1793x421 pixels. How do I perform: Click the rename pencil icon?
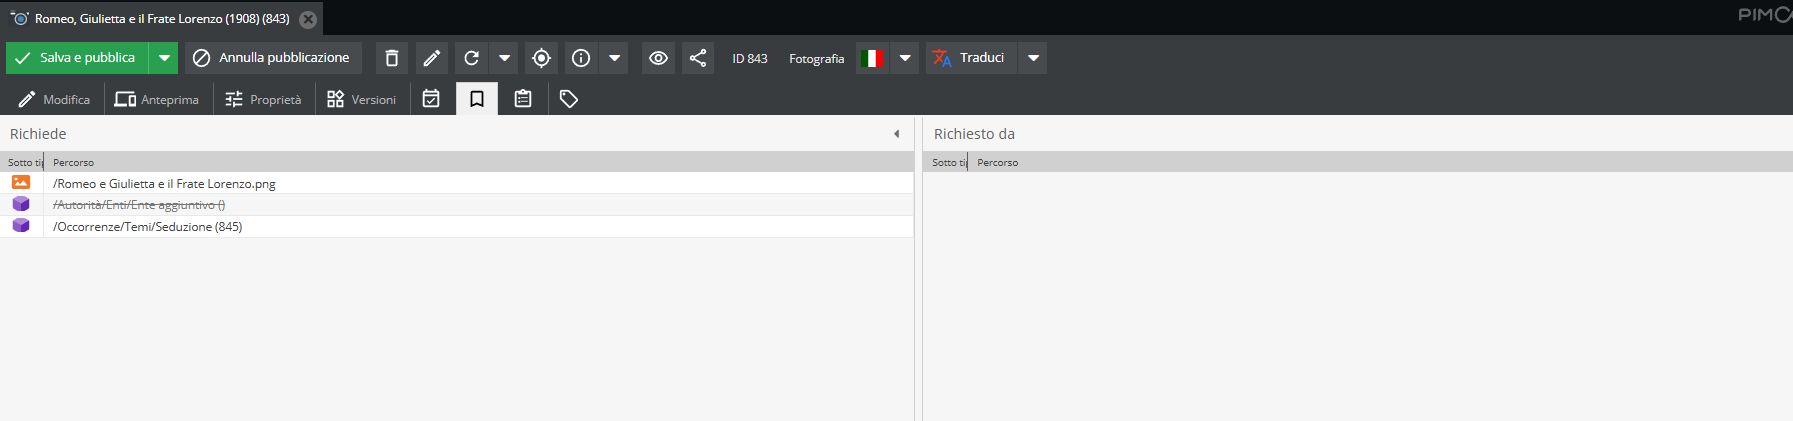[x=432, y=58]
